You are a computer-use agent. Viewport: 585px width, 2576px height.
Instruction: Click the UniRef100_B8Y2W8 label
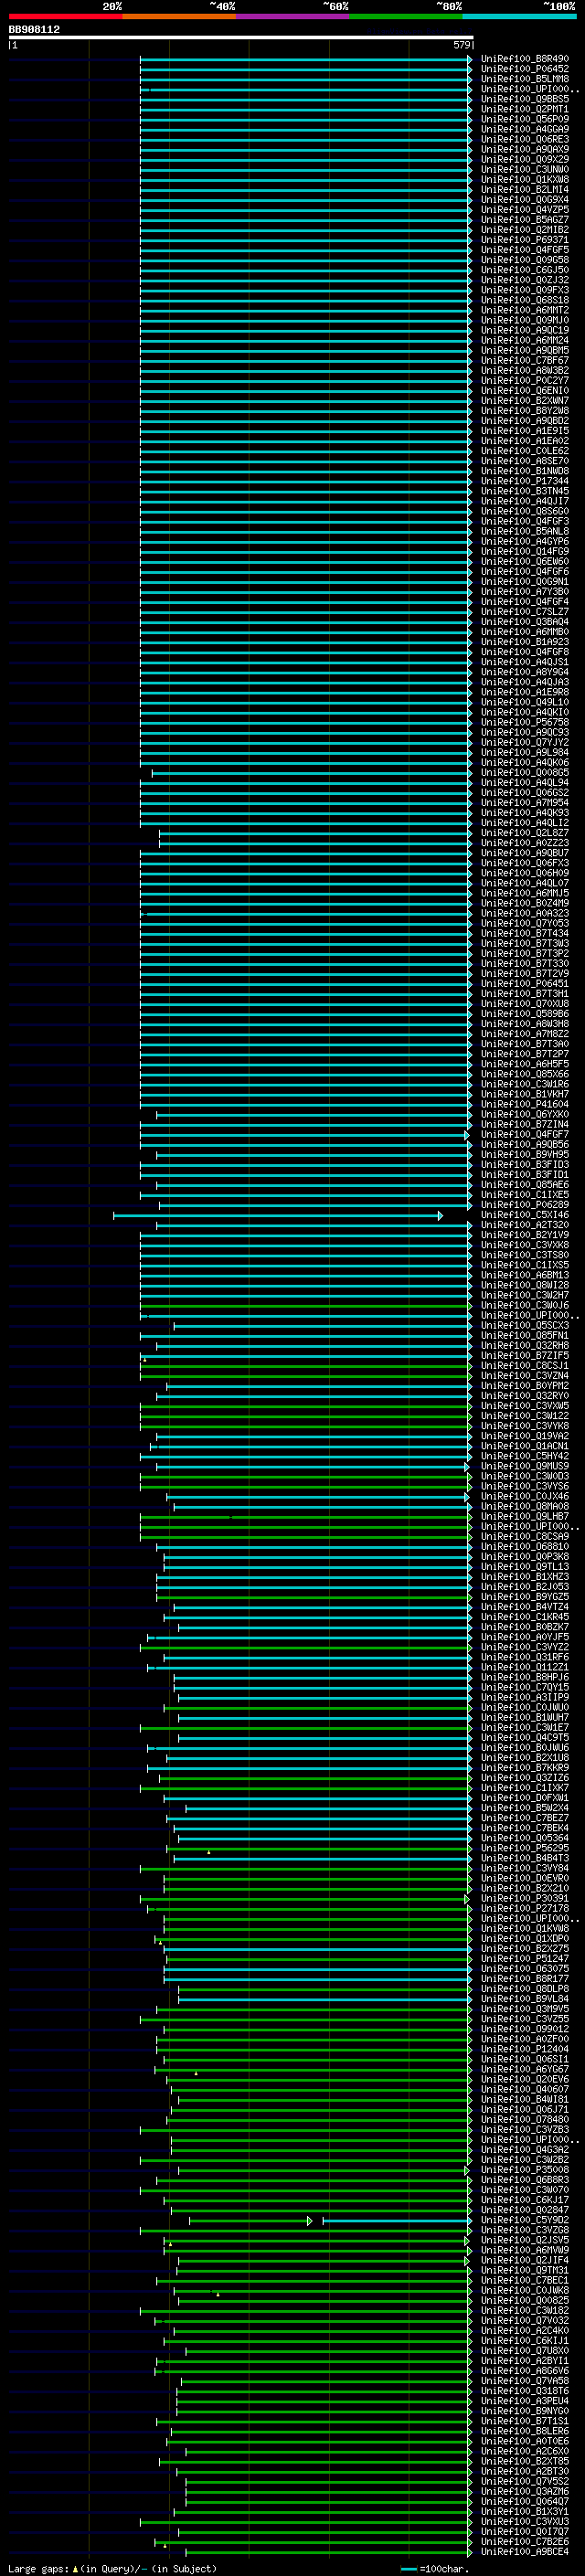click(525, 411)
